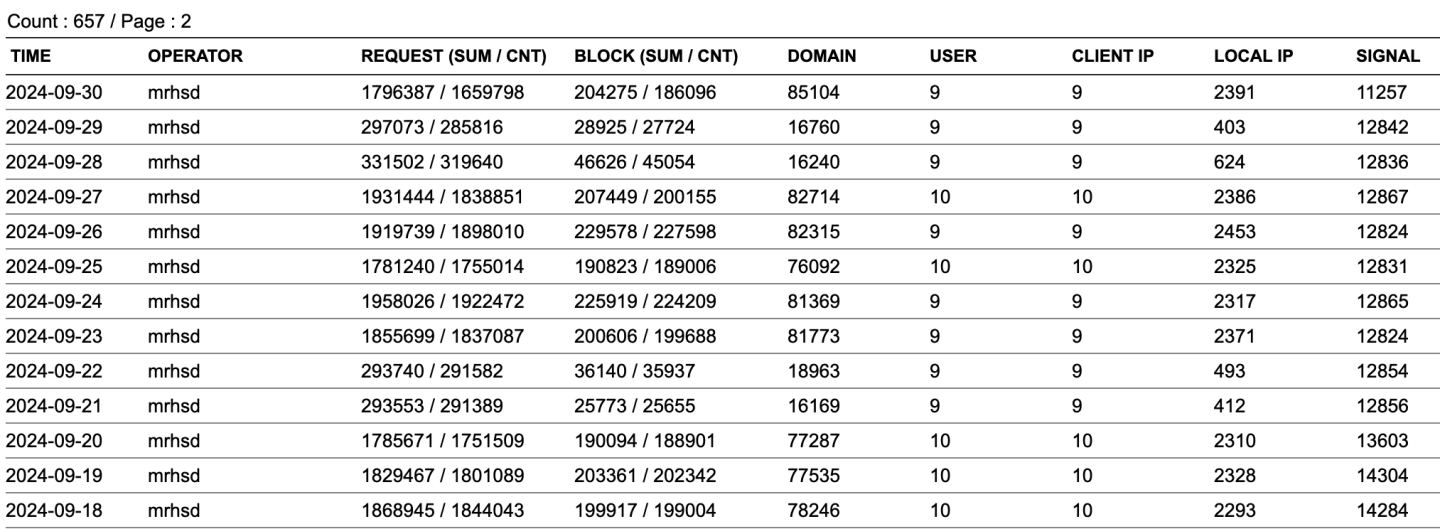The width and height of the screenshot is (1440, 529).
Task: Select the BLOCK (SUM / CNT) header
Action: (656, 58)
